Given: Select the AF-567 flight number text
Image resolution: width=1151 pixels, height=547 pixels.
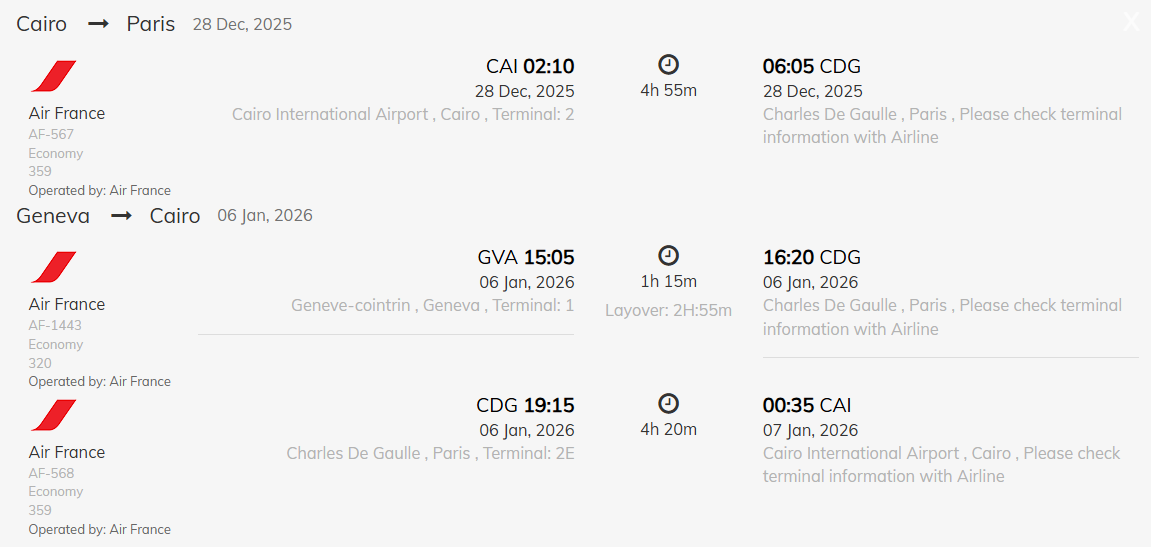Looking at the screenshot, I should tap(51, 134).
